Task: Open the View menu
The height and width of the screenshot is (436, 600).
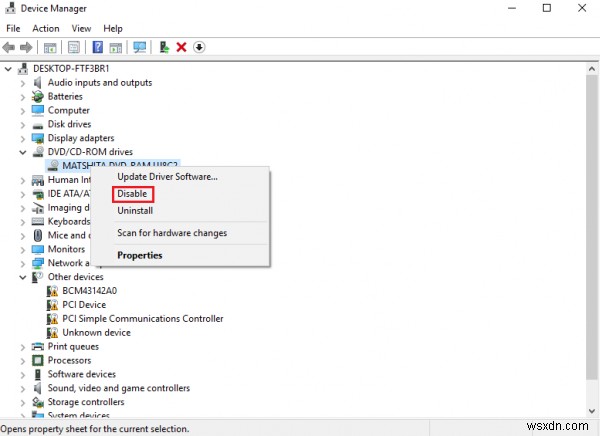Action: (81, 28)
